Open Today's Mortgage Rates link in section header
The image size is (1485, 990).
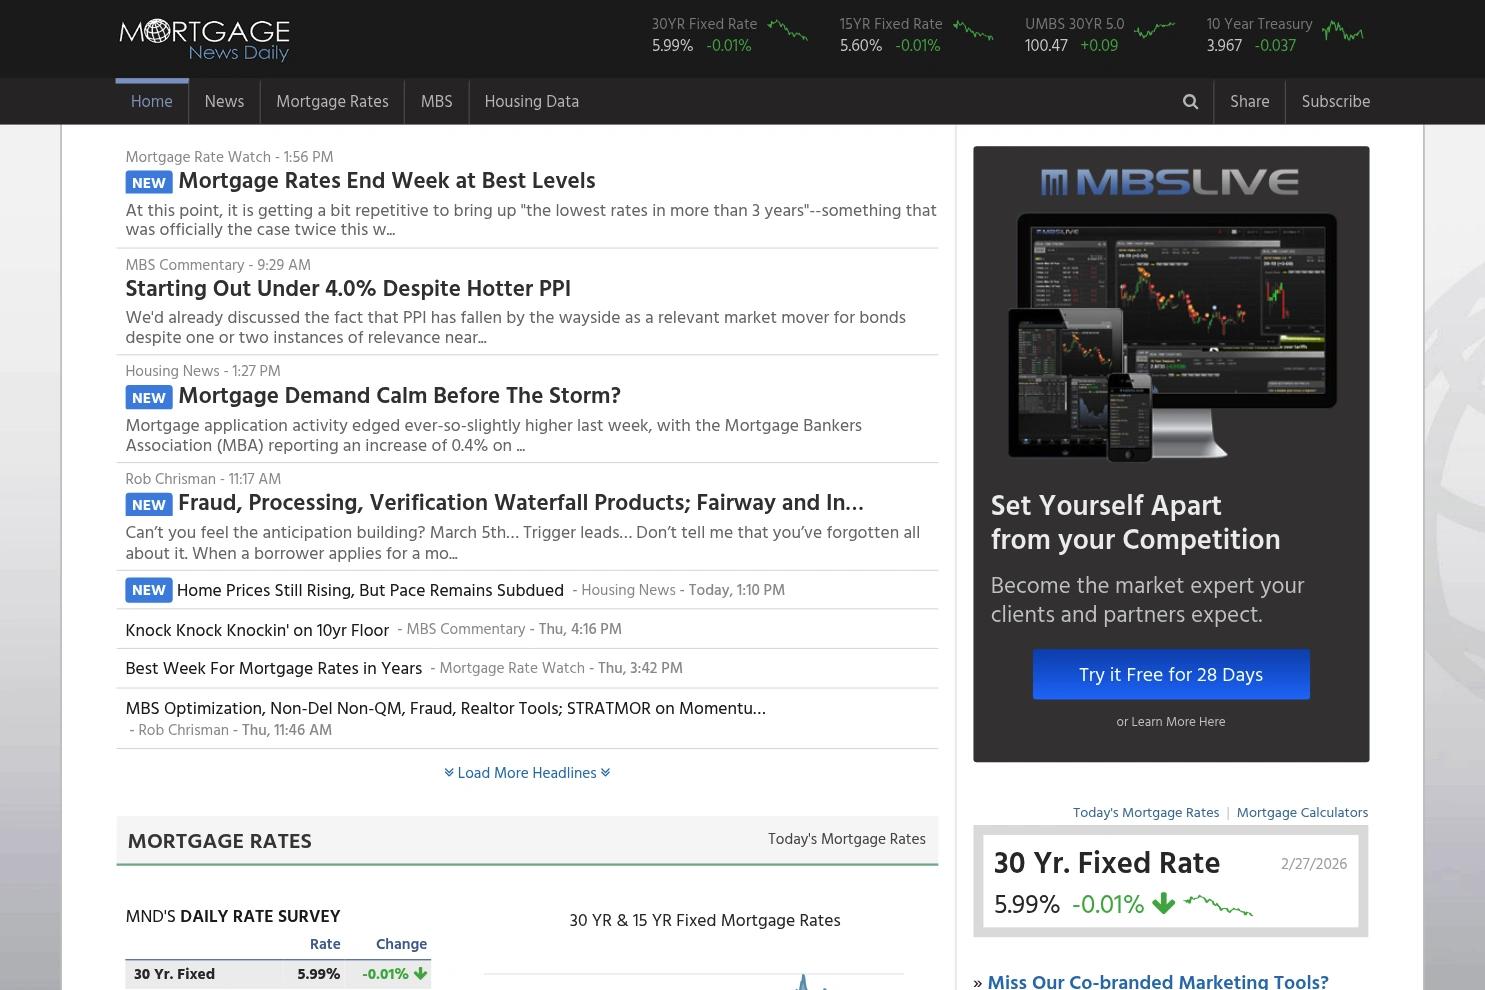click(x=847, y=839)
